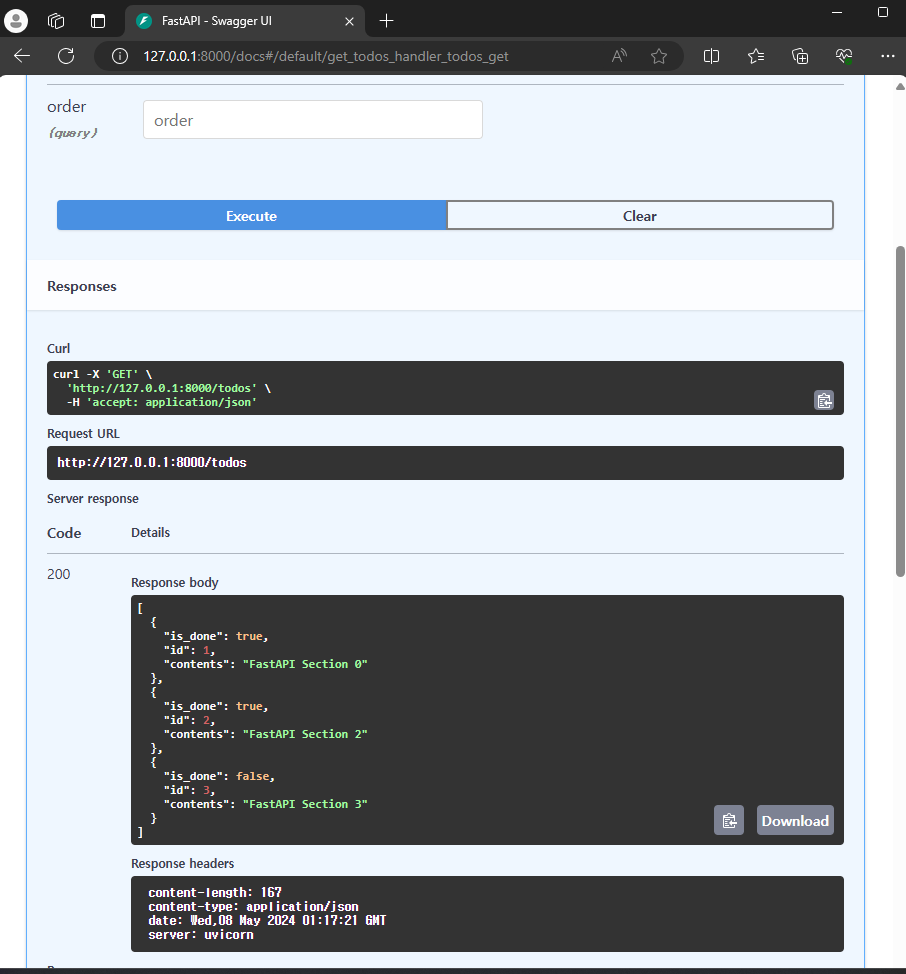This screenshot has height=974, width=906.
Task: Download the response body
Action: tap(795, 821)
